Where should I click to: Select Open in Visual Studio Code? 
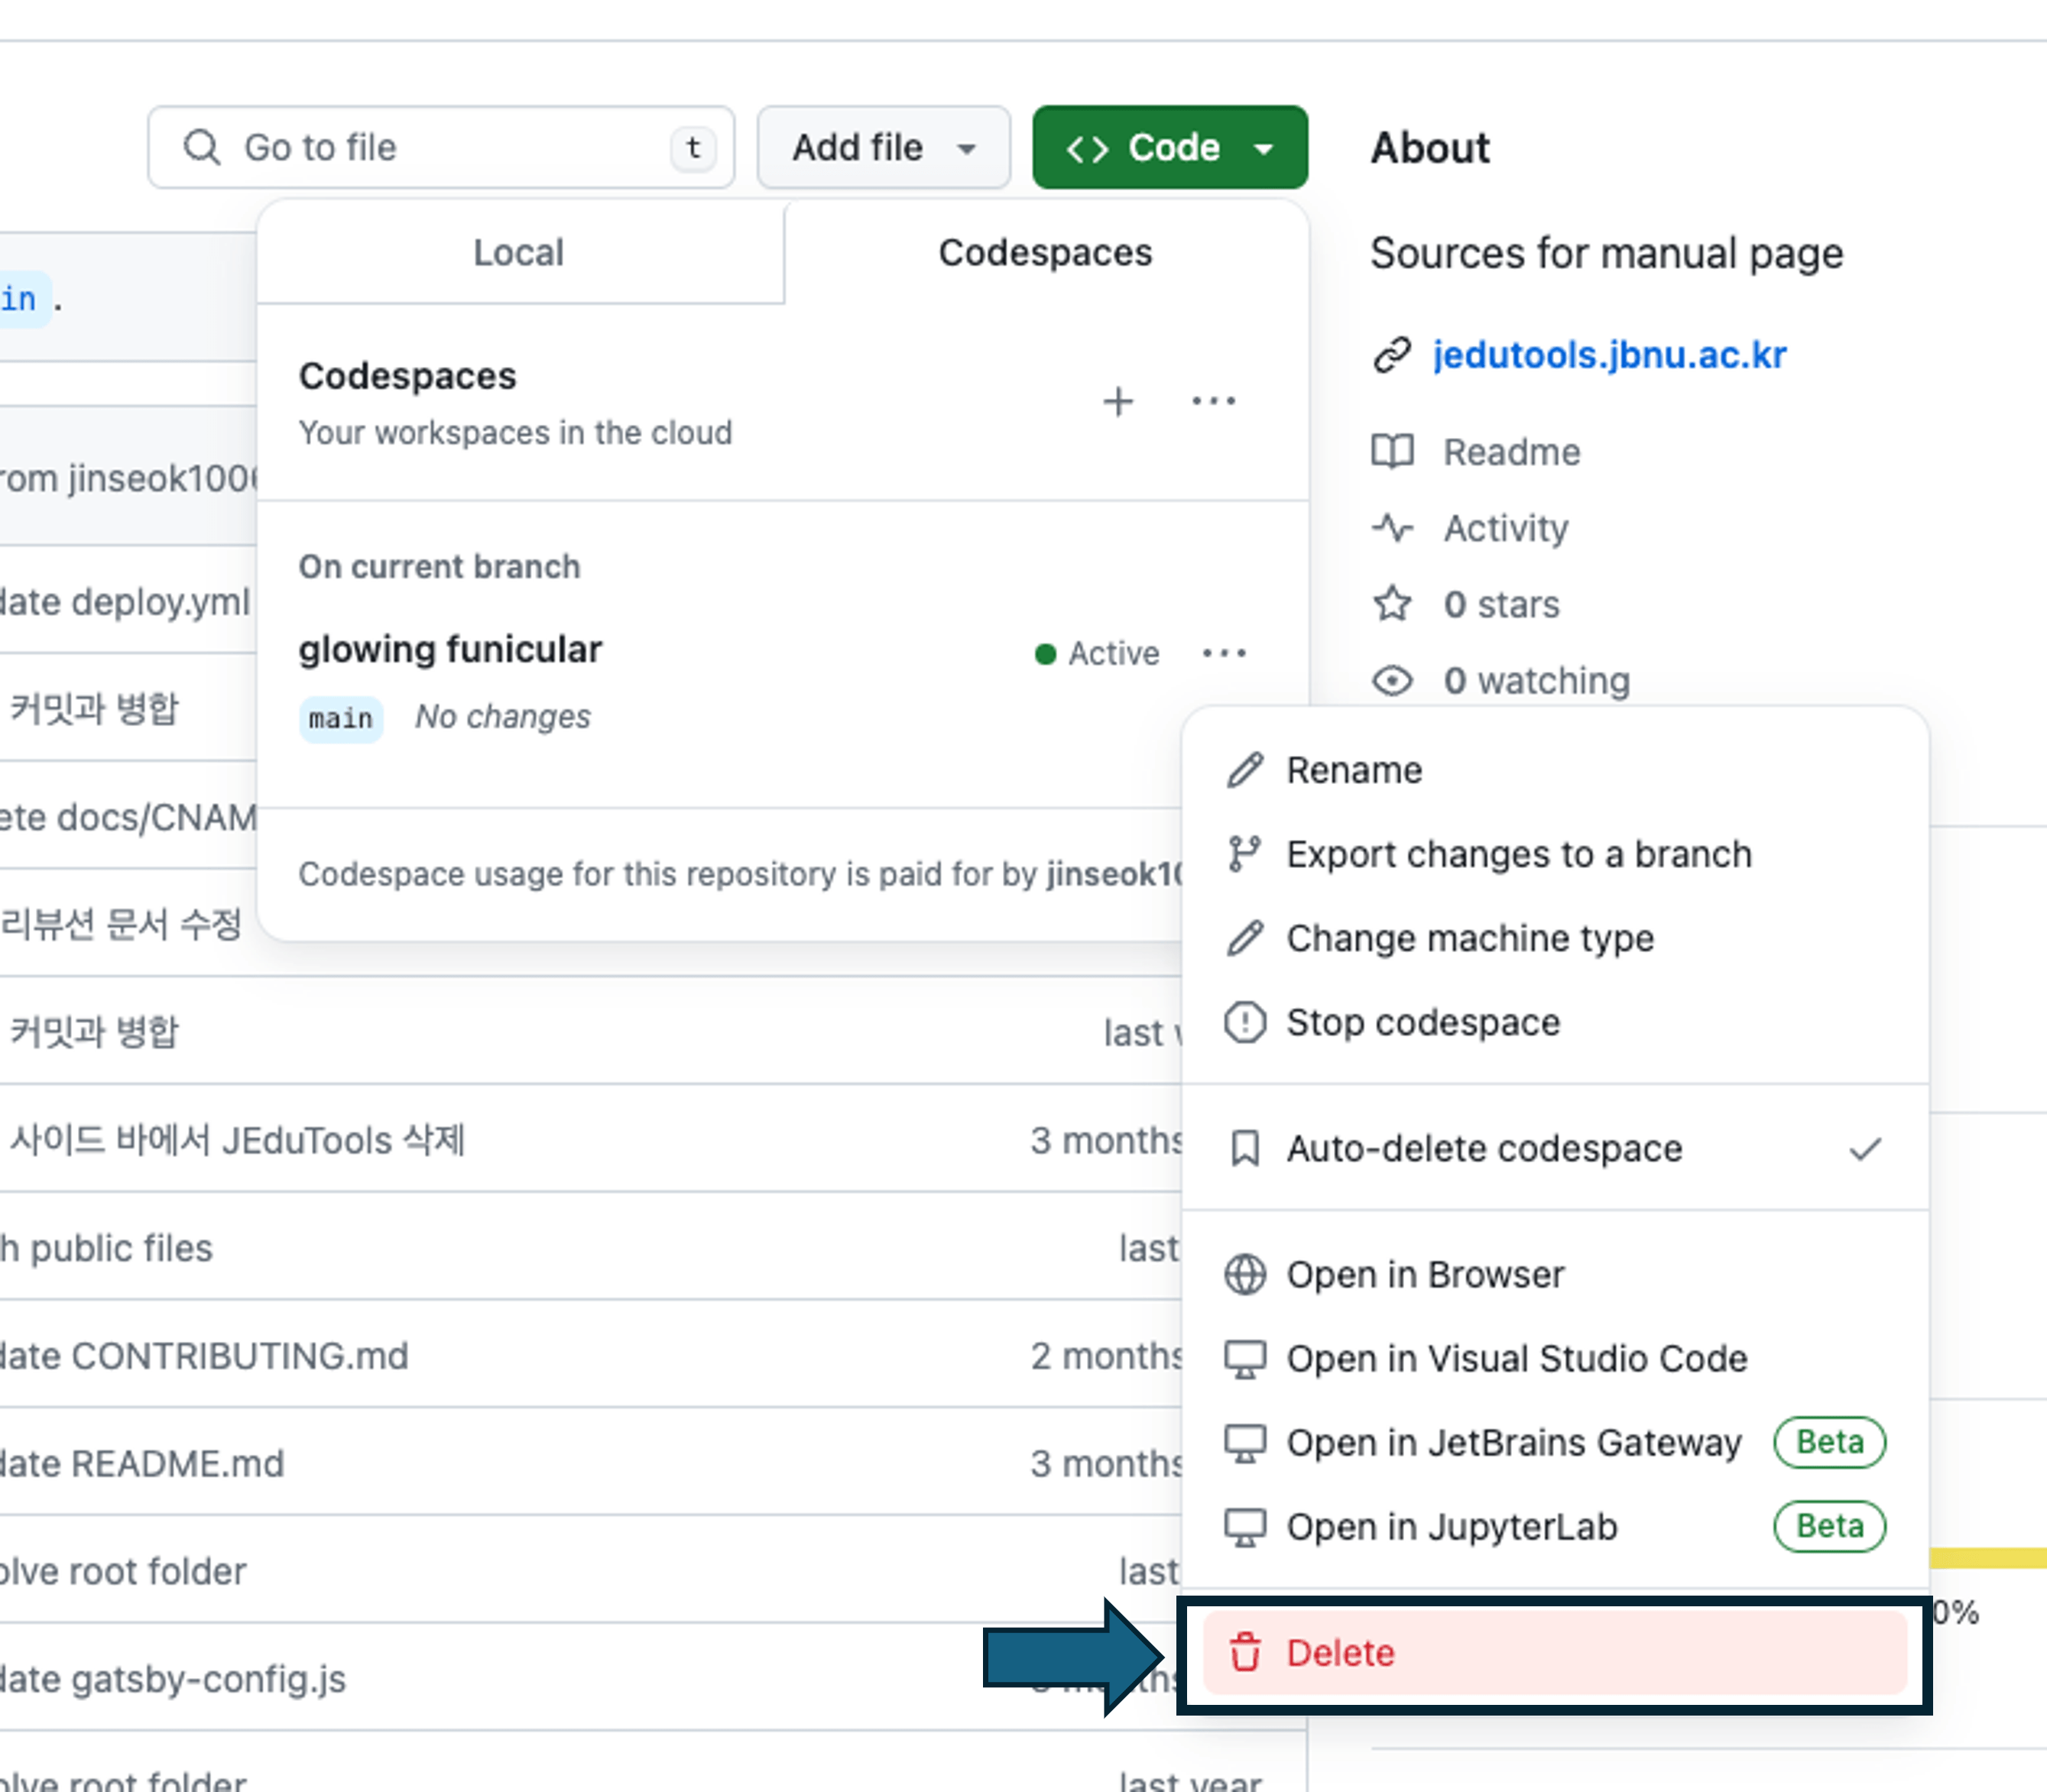point(1516,1358)
